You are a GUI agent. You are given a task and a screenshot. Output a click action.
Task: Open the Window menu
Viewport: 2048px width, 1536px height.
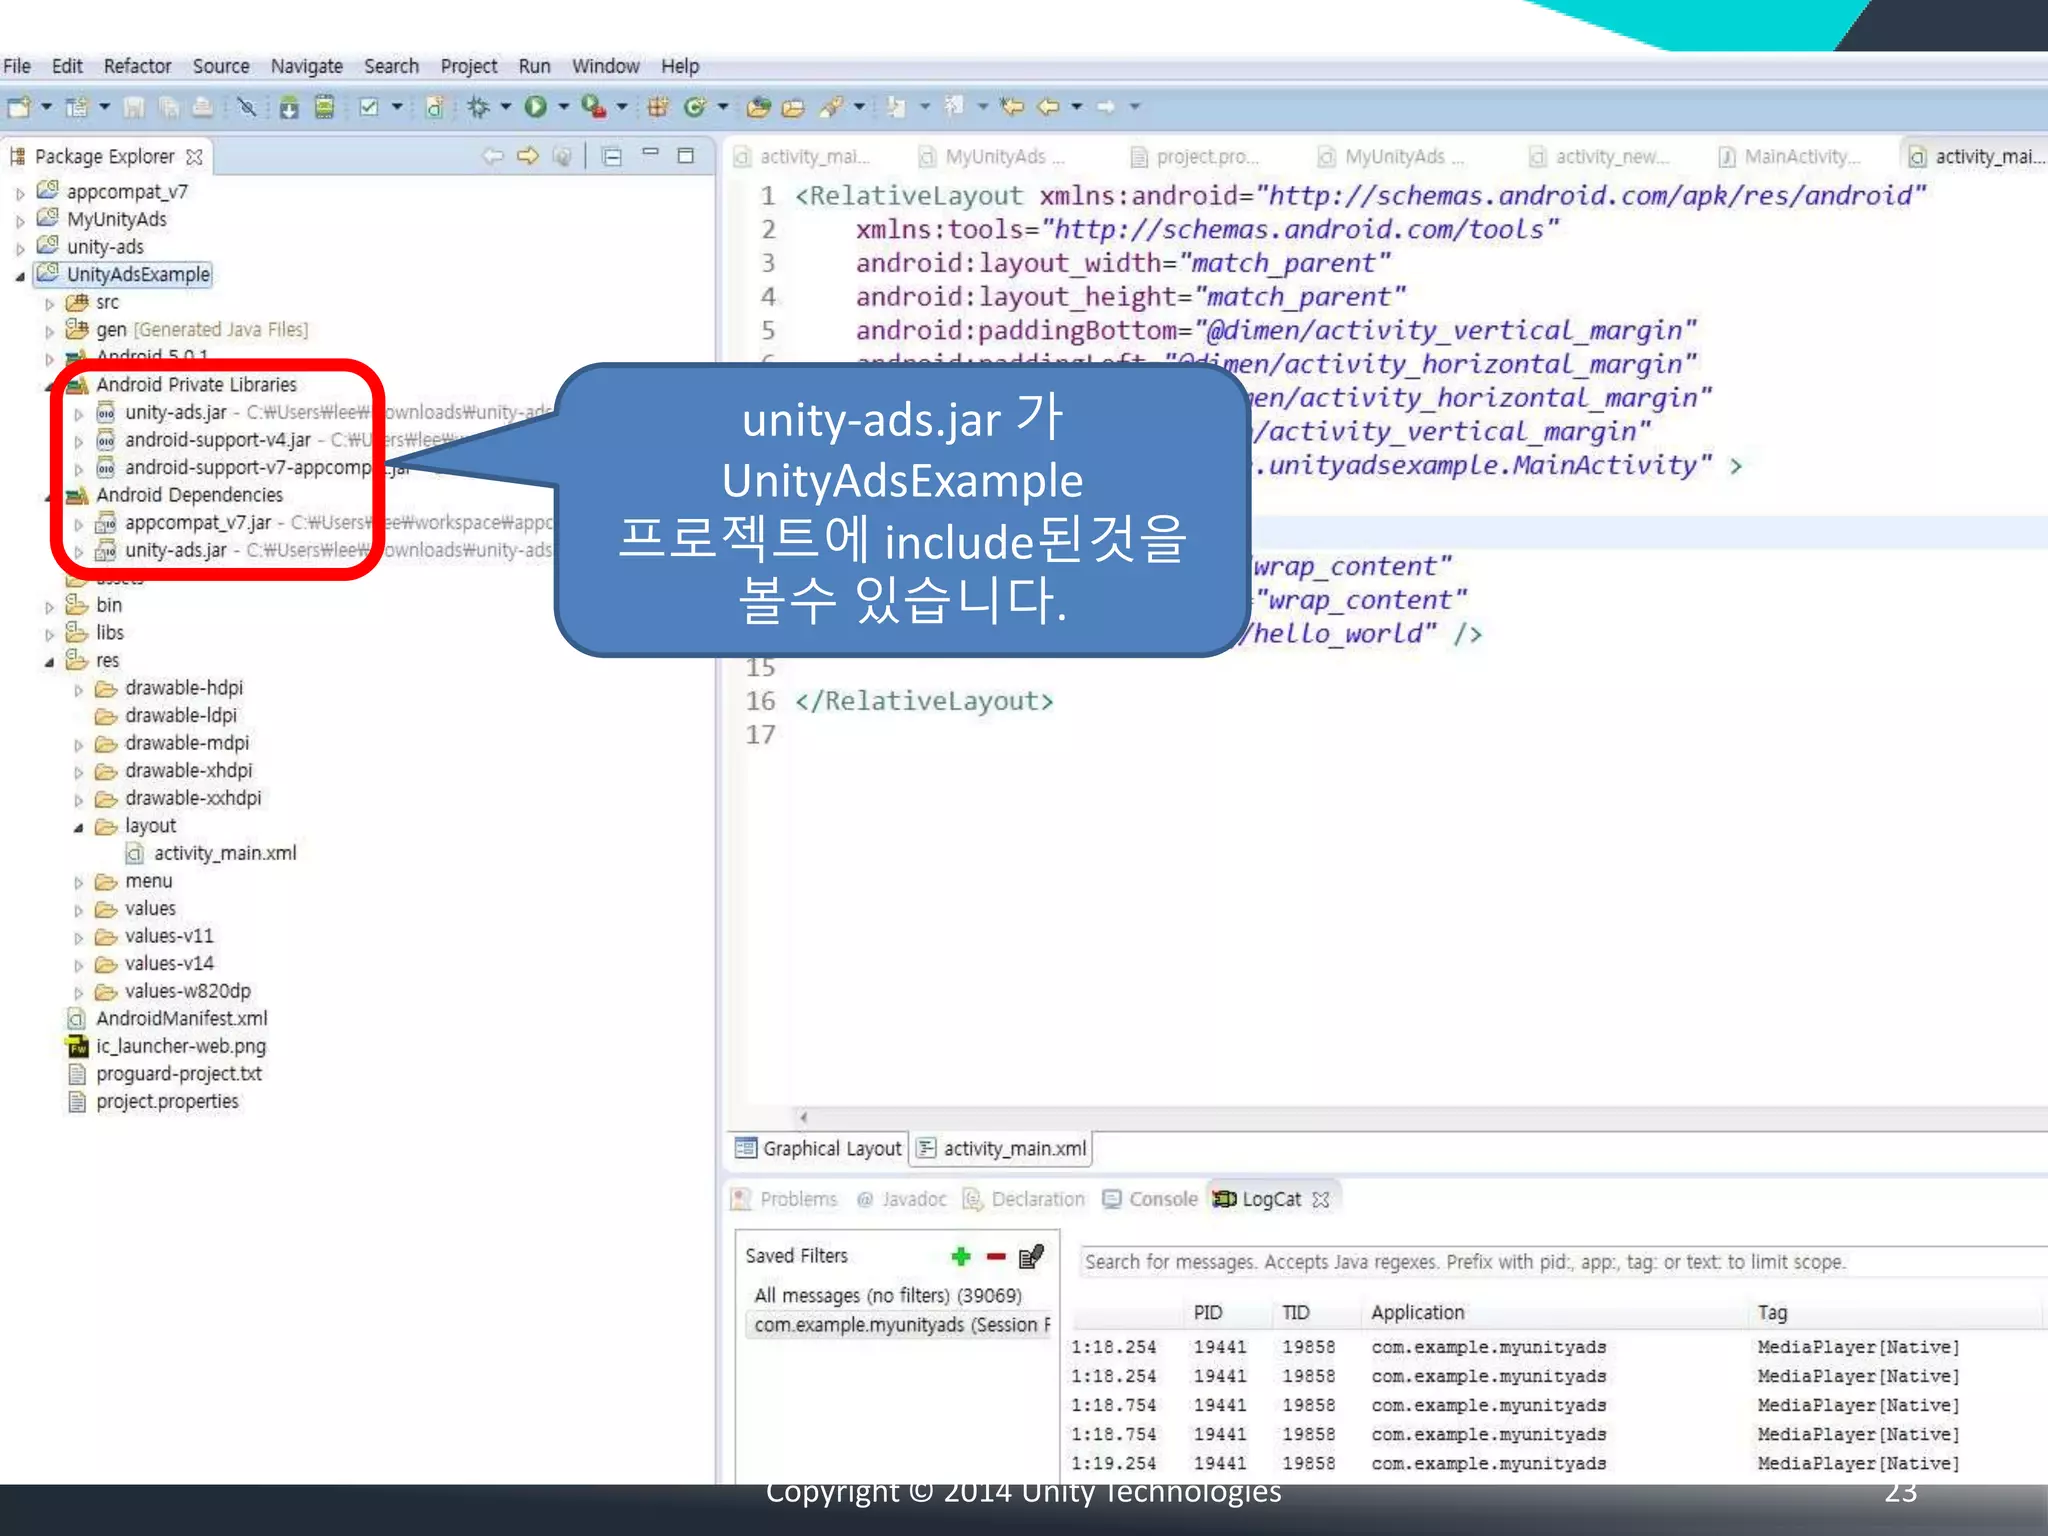pos(605,66)
